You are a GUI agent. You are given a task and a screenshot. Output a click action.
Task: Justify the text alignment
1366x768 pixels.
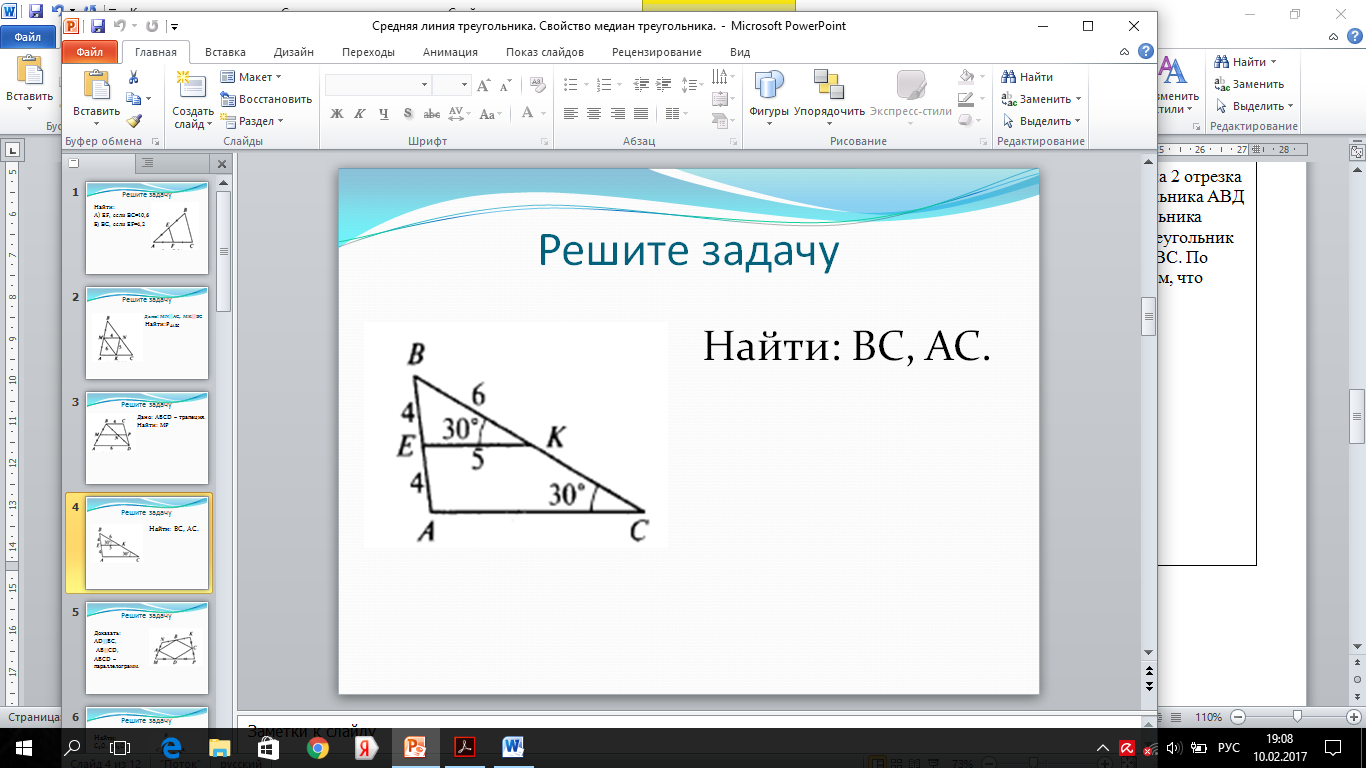tap(642, 114)
